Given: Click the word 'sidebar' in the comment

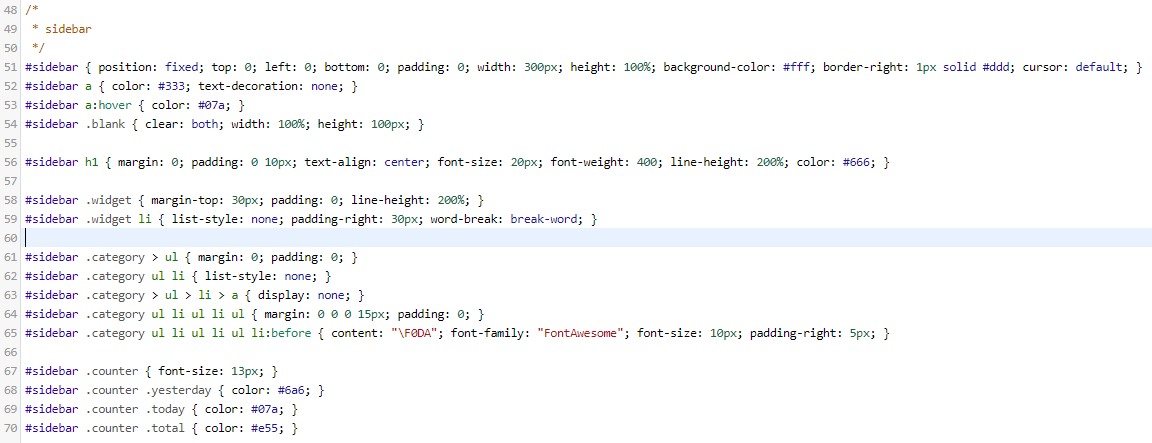Looking at the screenshot, I should [68, 29].
